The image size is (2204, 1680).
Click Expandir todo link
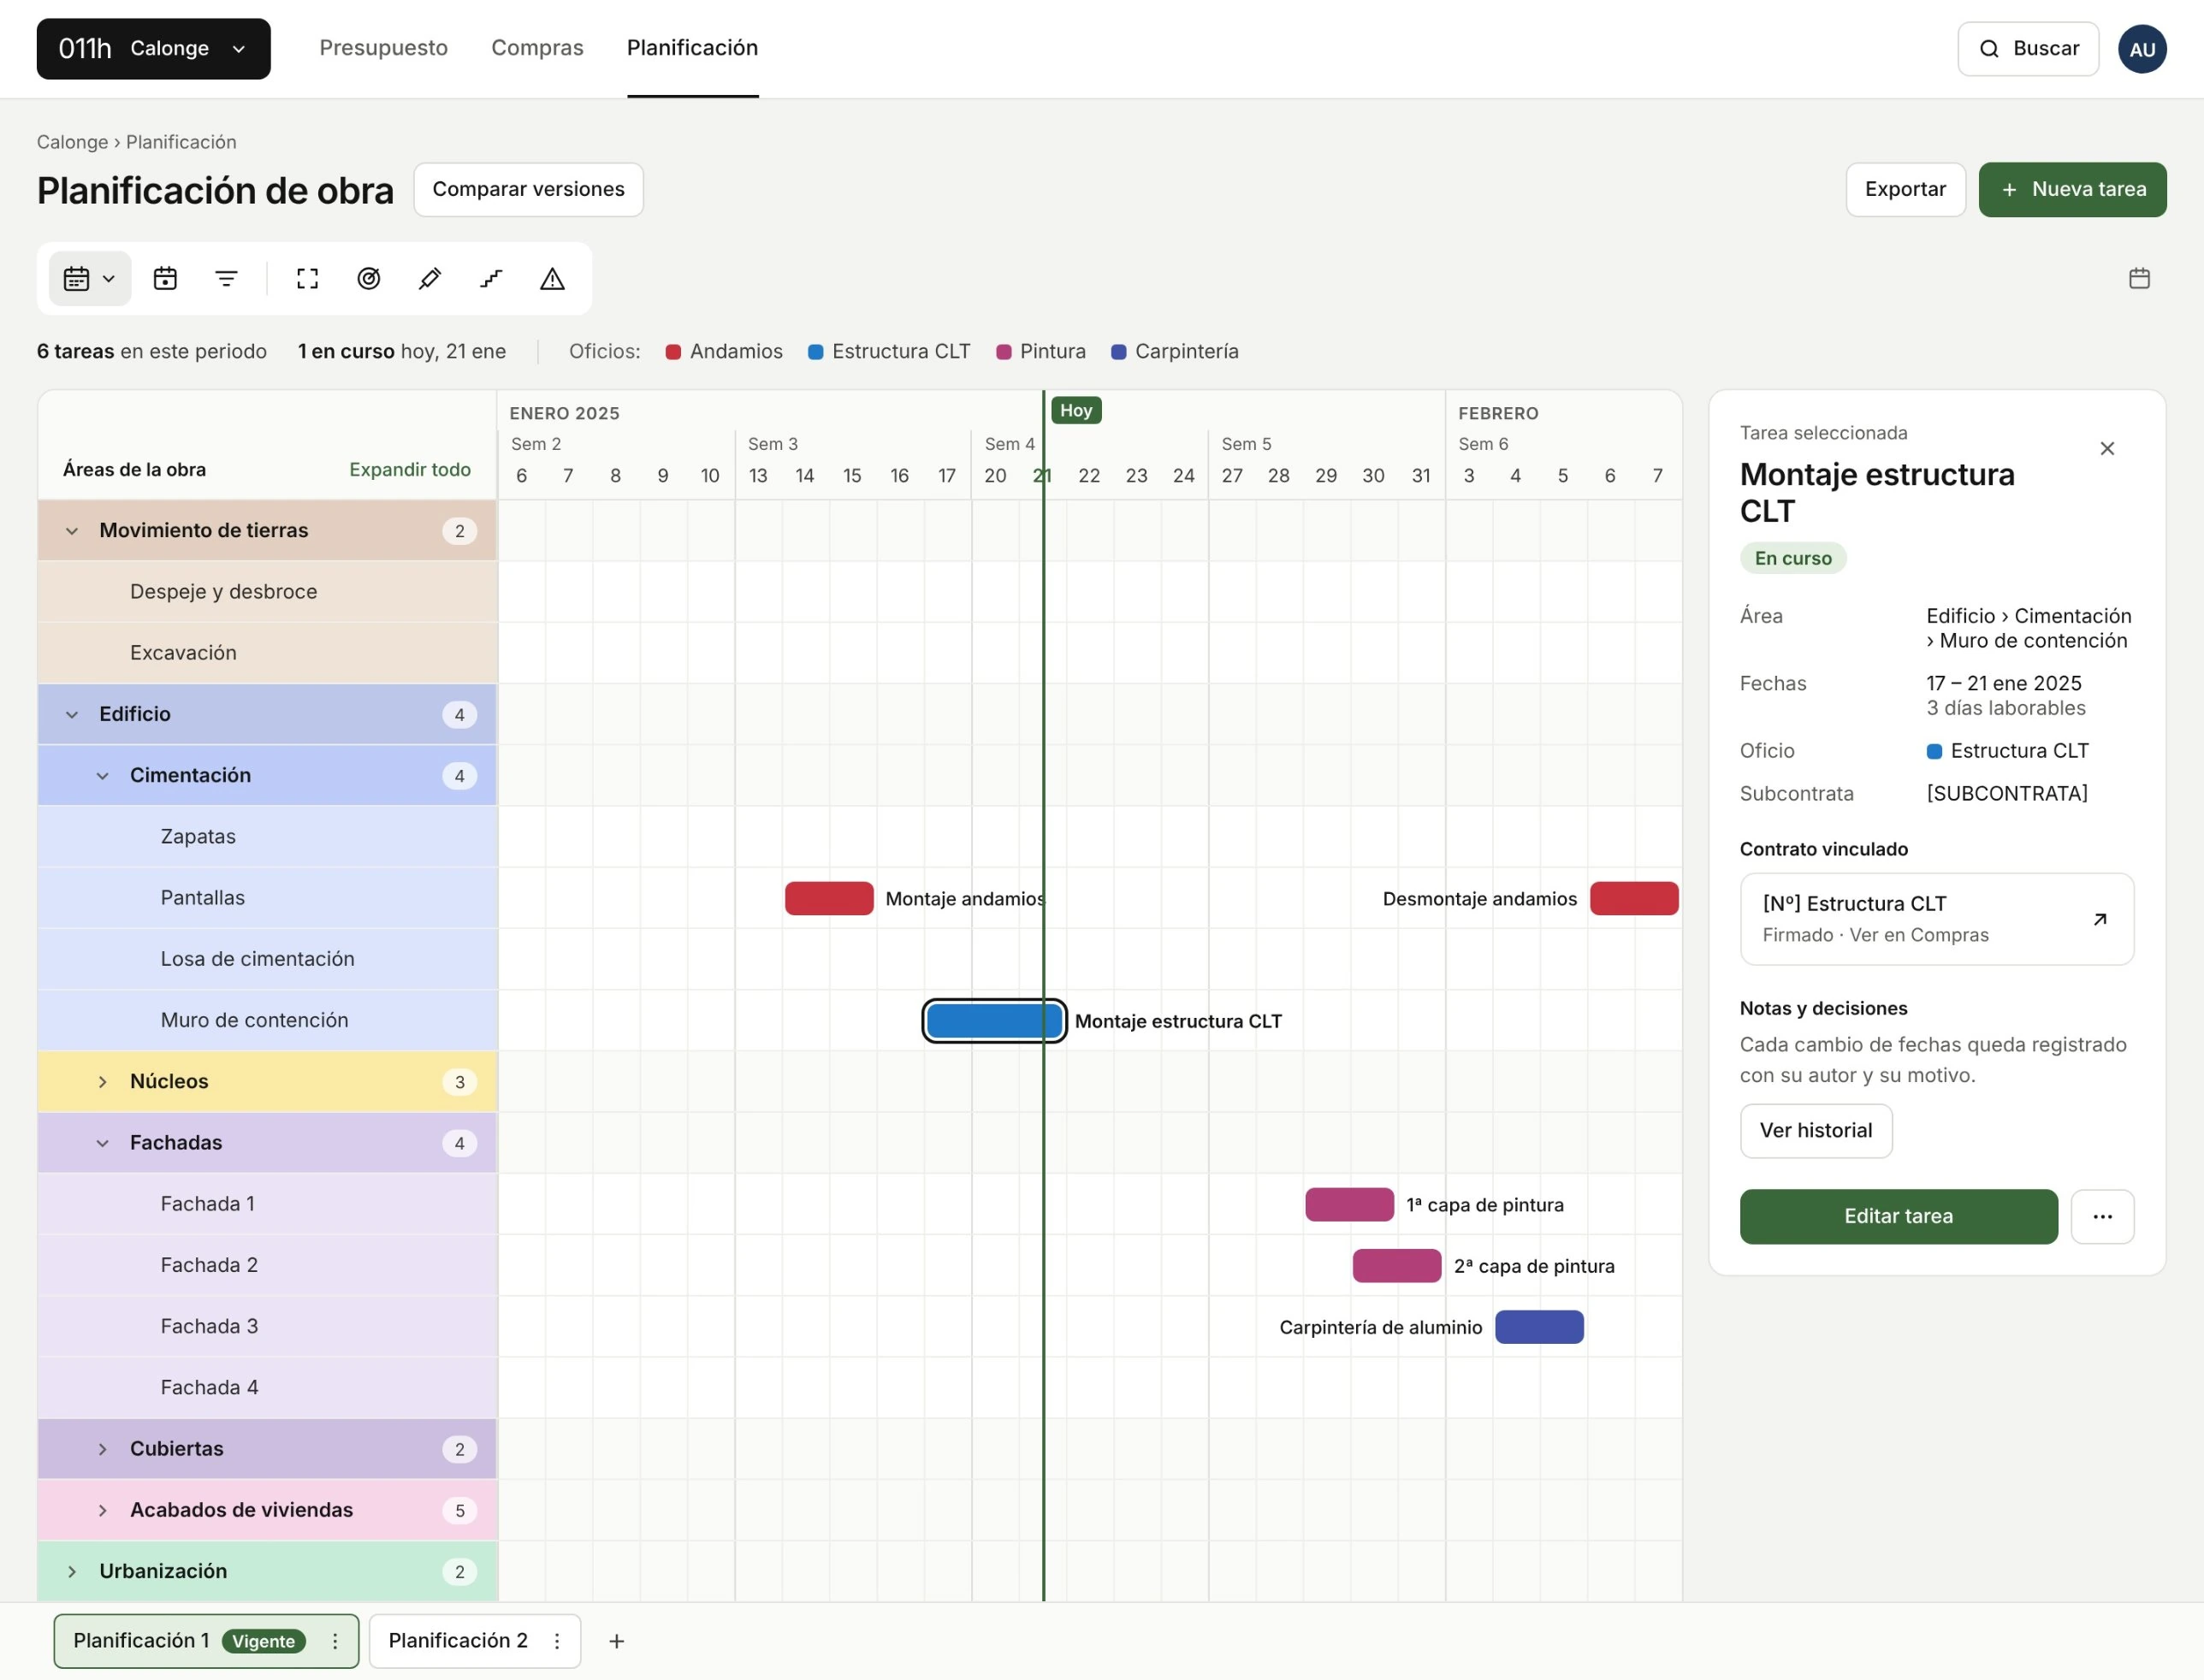coord(410,470)
